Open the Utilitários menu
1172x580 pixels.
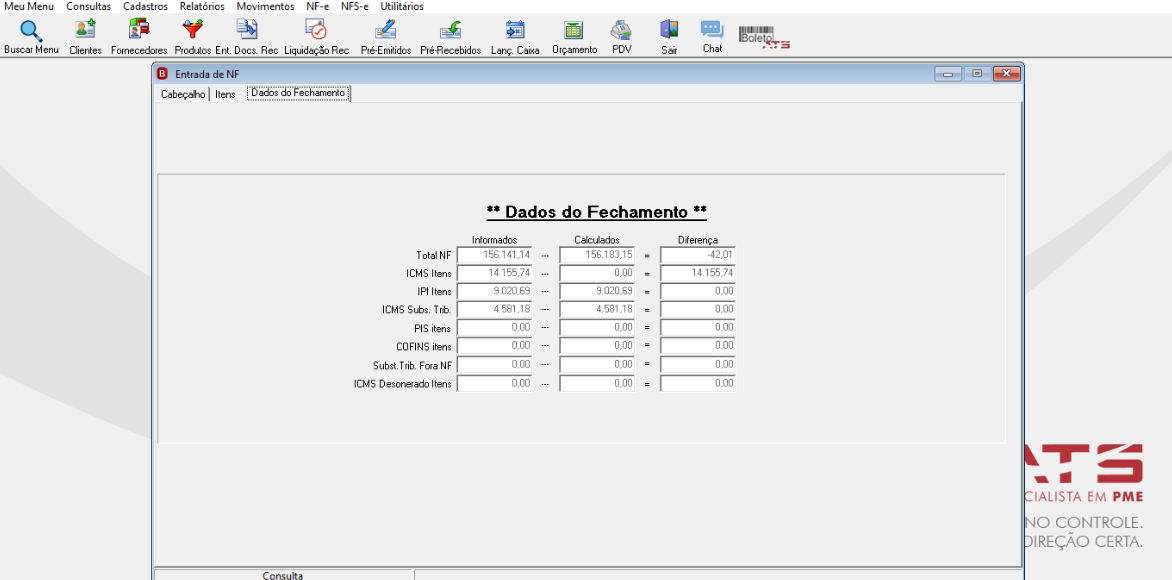pos(401,6)
